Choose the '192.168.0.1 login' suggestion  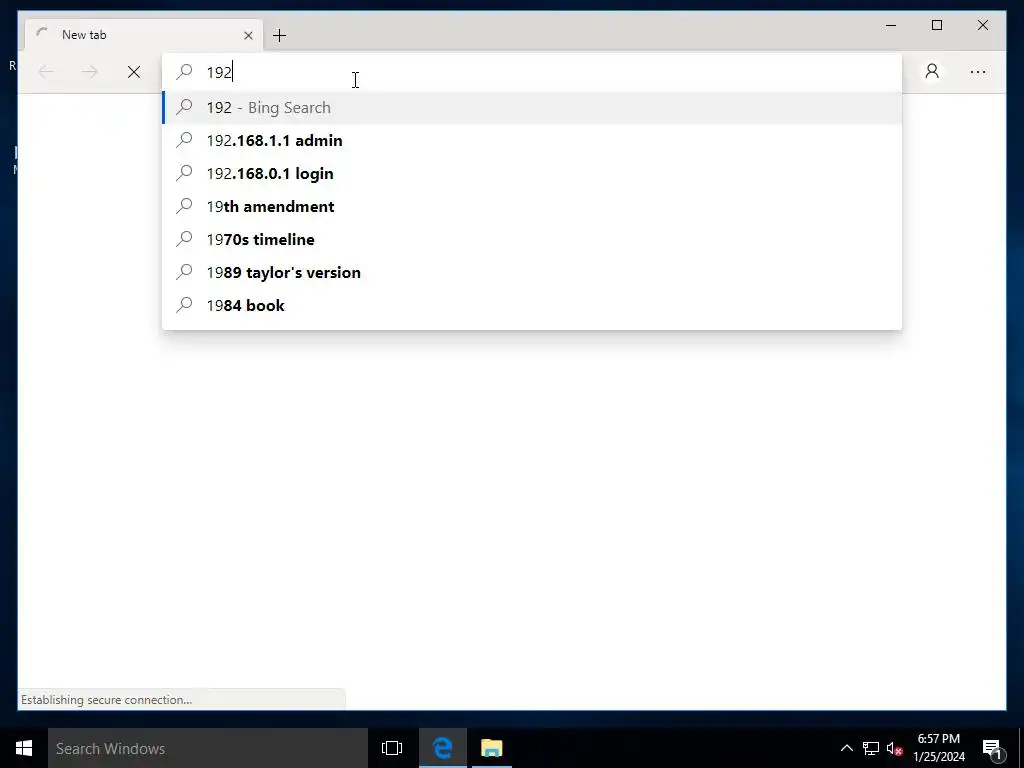(x=532, y=173)
